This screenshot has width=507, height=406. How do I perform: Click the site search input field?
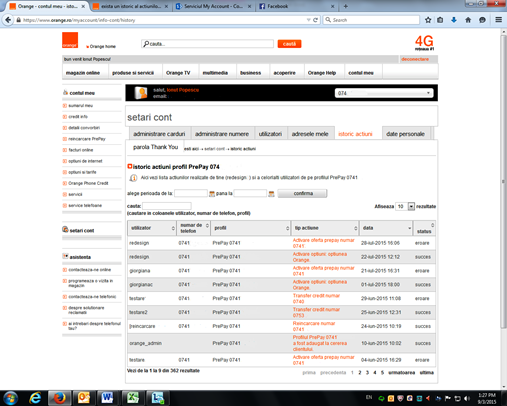pyautogui.click(x=207, y=44)
